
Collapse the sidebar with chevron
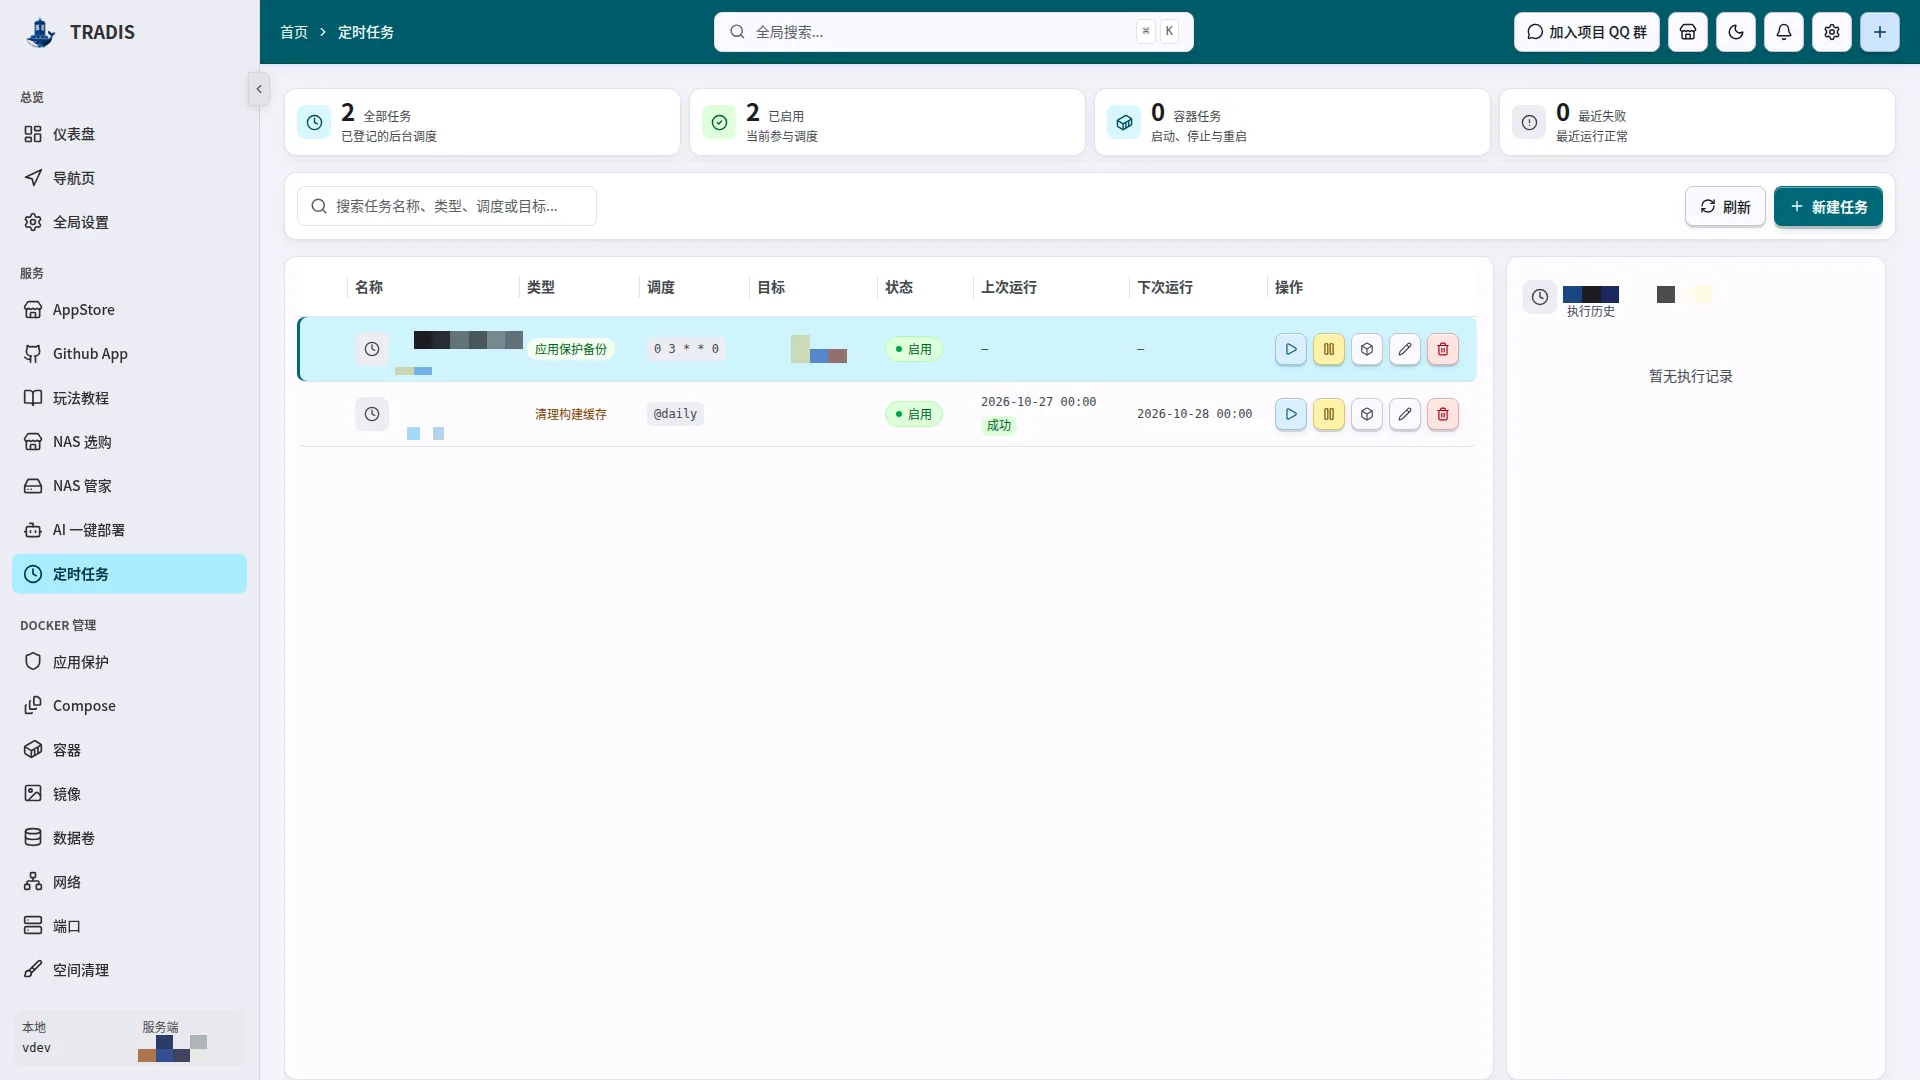[x=259, y=89]
